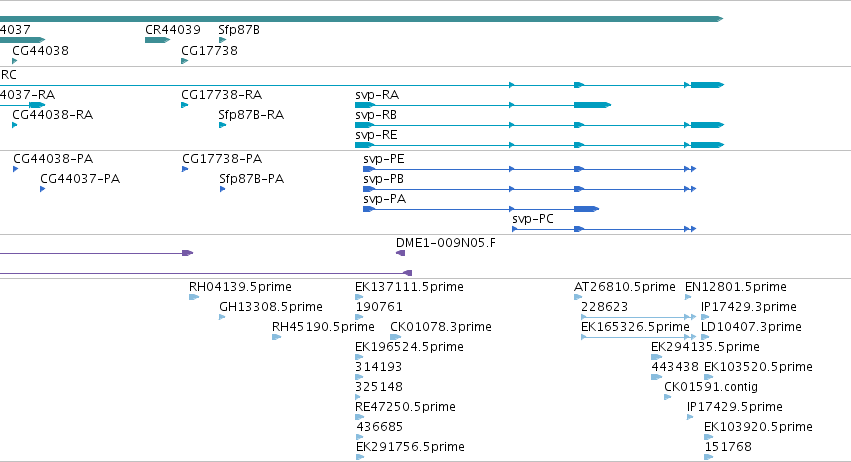Select the svp-RA transcript label

[x=377, y=95]
